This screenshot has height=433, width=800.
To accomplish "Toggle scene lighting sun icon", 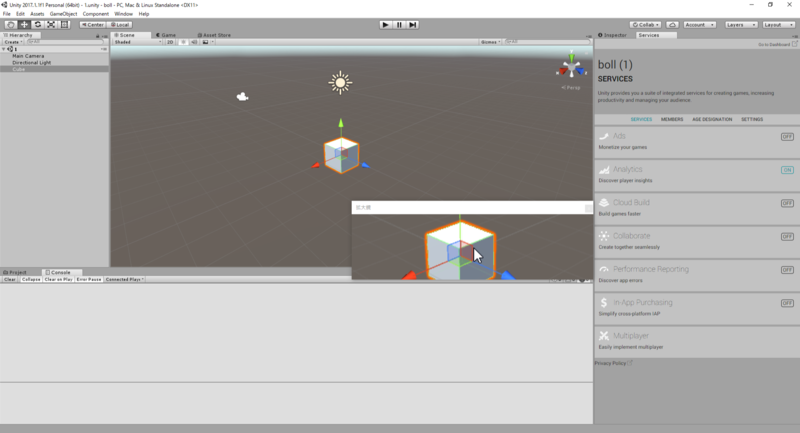I will click(x=183, y=42).
